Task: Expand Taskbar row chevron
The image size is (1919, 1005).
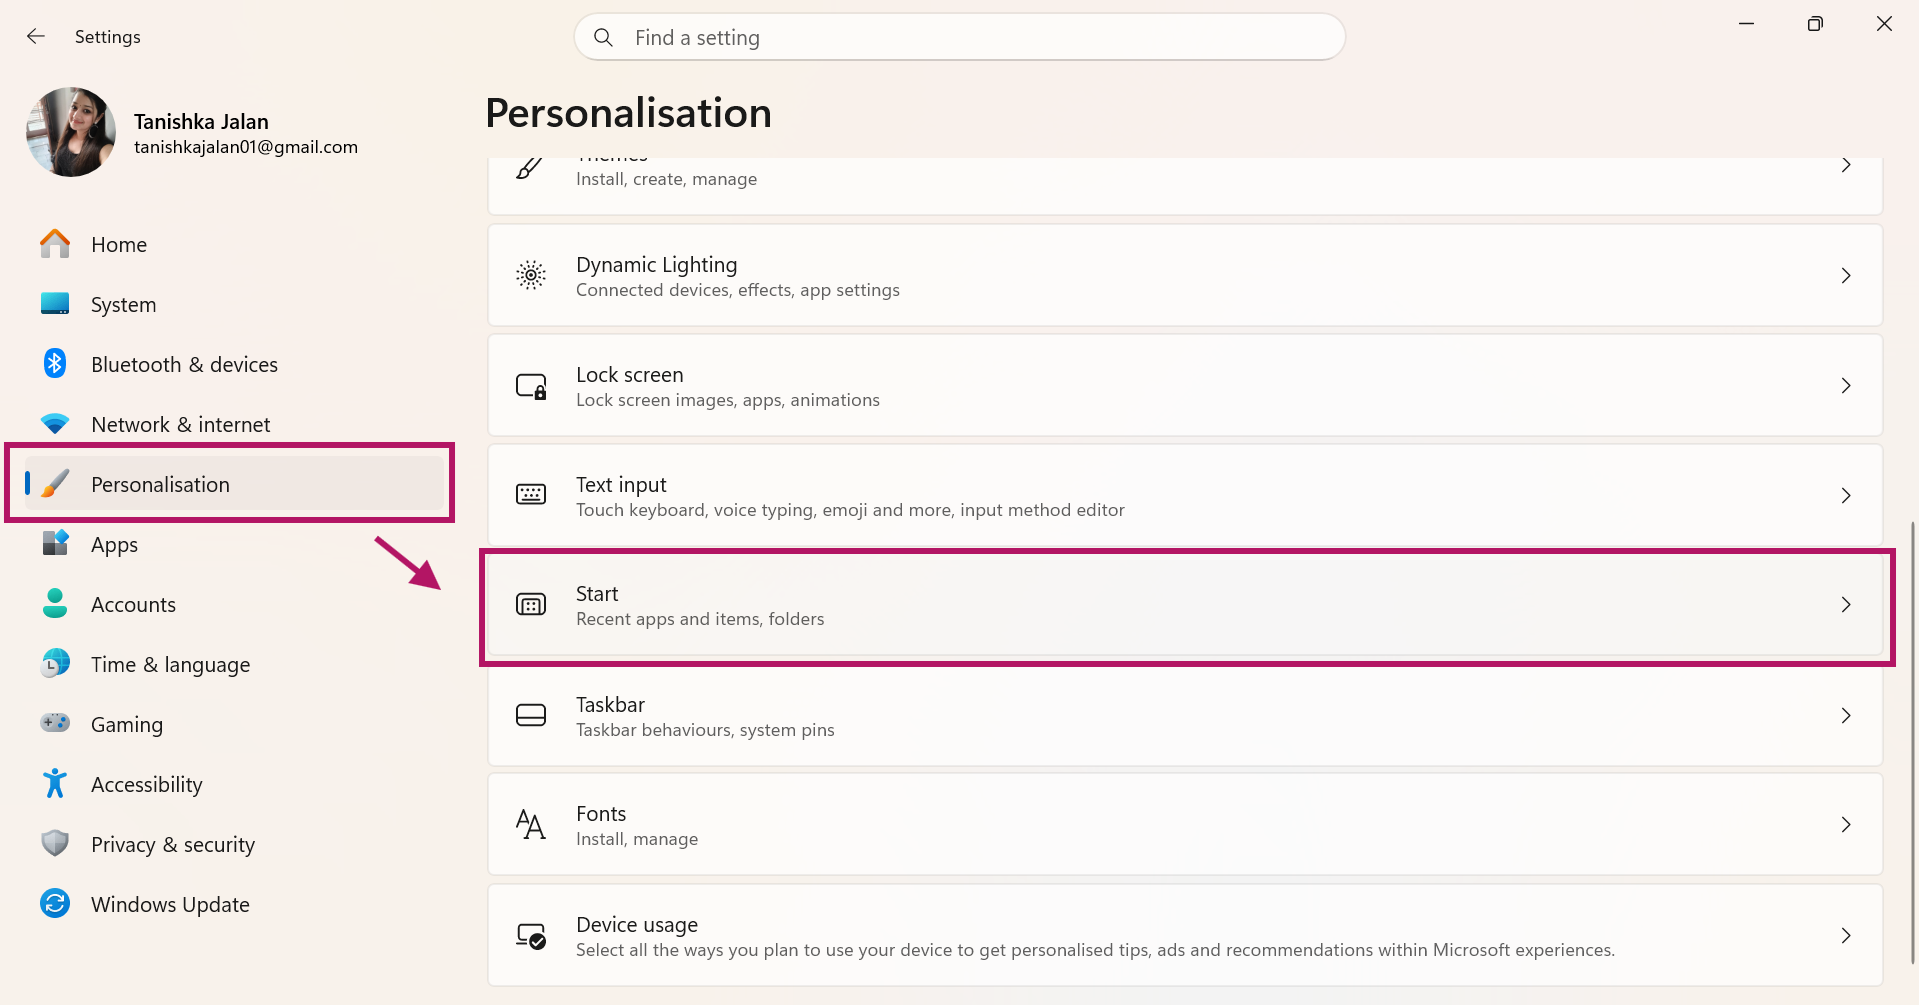Action: [x=1846, y=715]
